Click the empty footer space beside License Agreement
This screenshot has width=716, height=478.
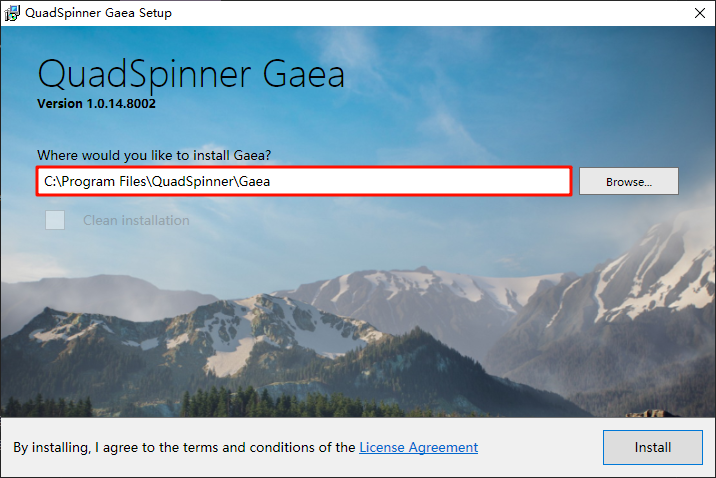540,447
